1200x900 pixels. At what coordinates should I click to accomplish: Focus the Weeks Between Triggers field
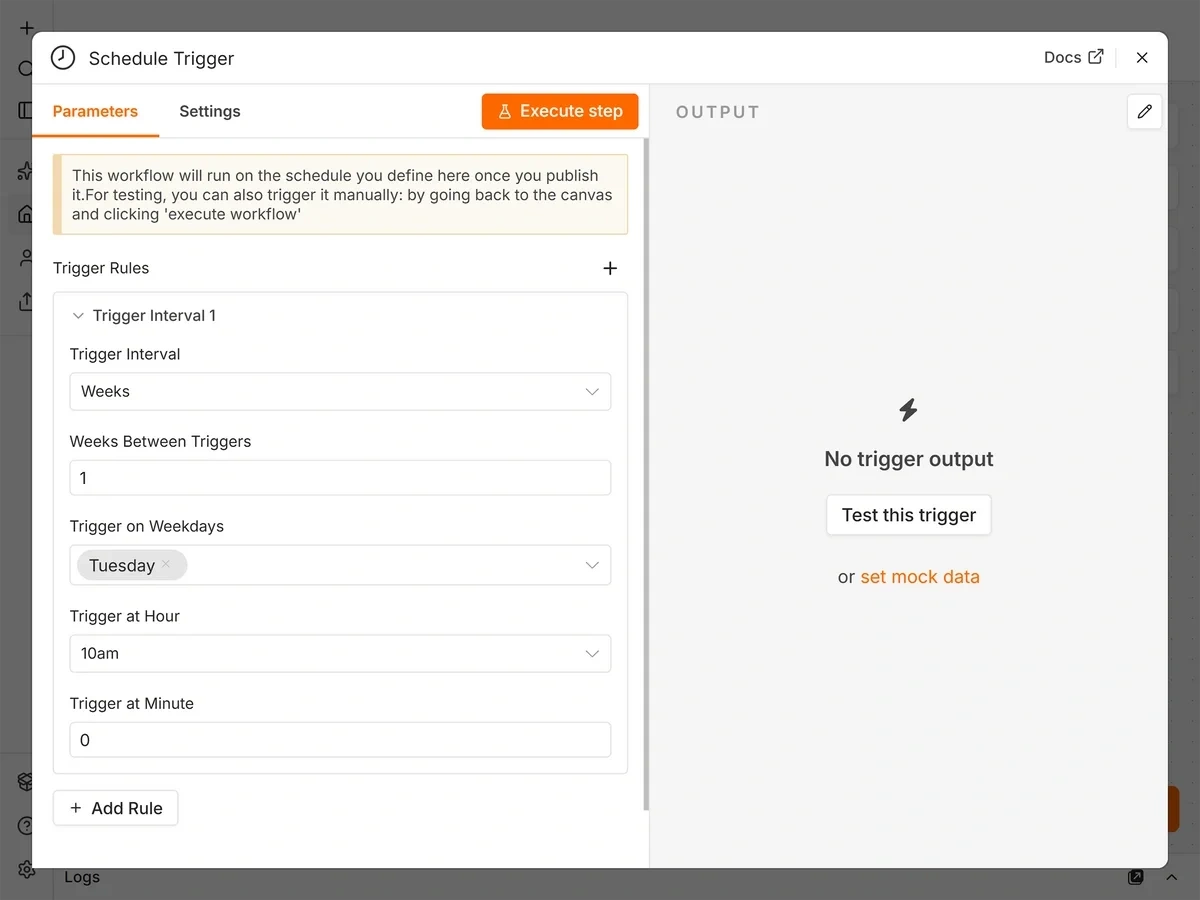pyautogui.click(x=340, y=478)
